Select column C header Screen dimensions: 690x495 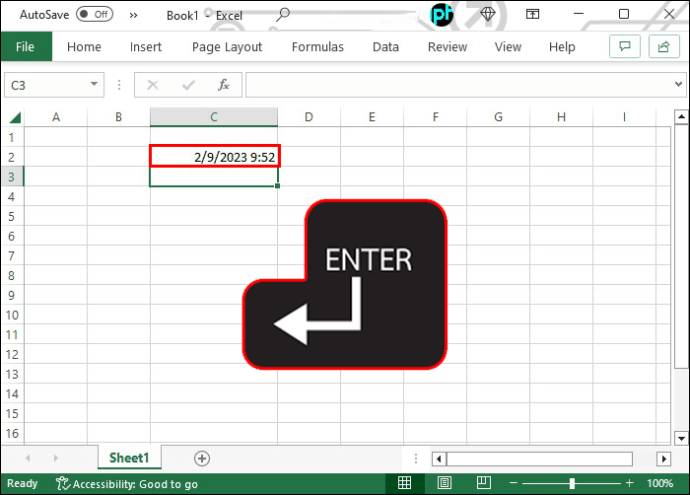(x=214, y=117)
